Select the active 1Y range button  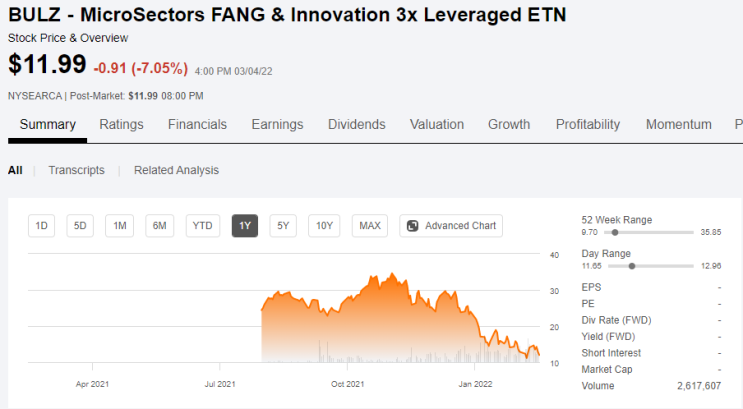pos(245,226)
